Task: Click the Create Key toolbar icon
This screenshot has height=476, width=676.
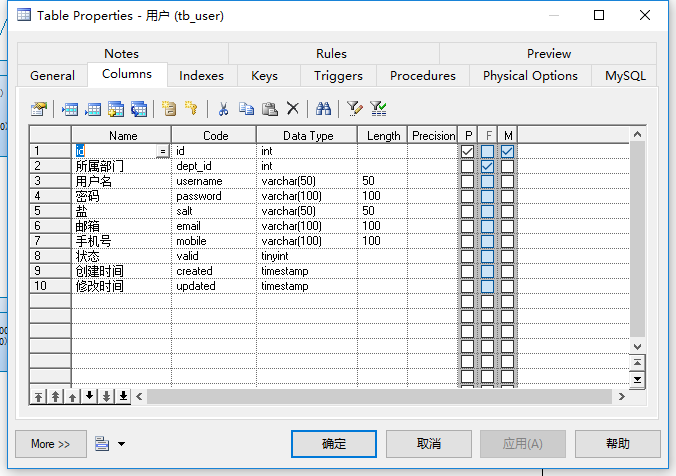Action: click(x=191, y=108)
